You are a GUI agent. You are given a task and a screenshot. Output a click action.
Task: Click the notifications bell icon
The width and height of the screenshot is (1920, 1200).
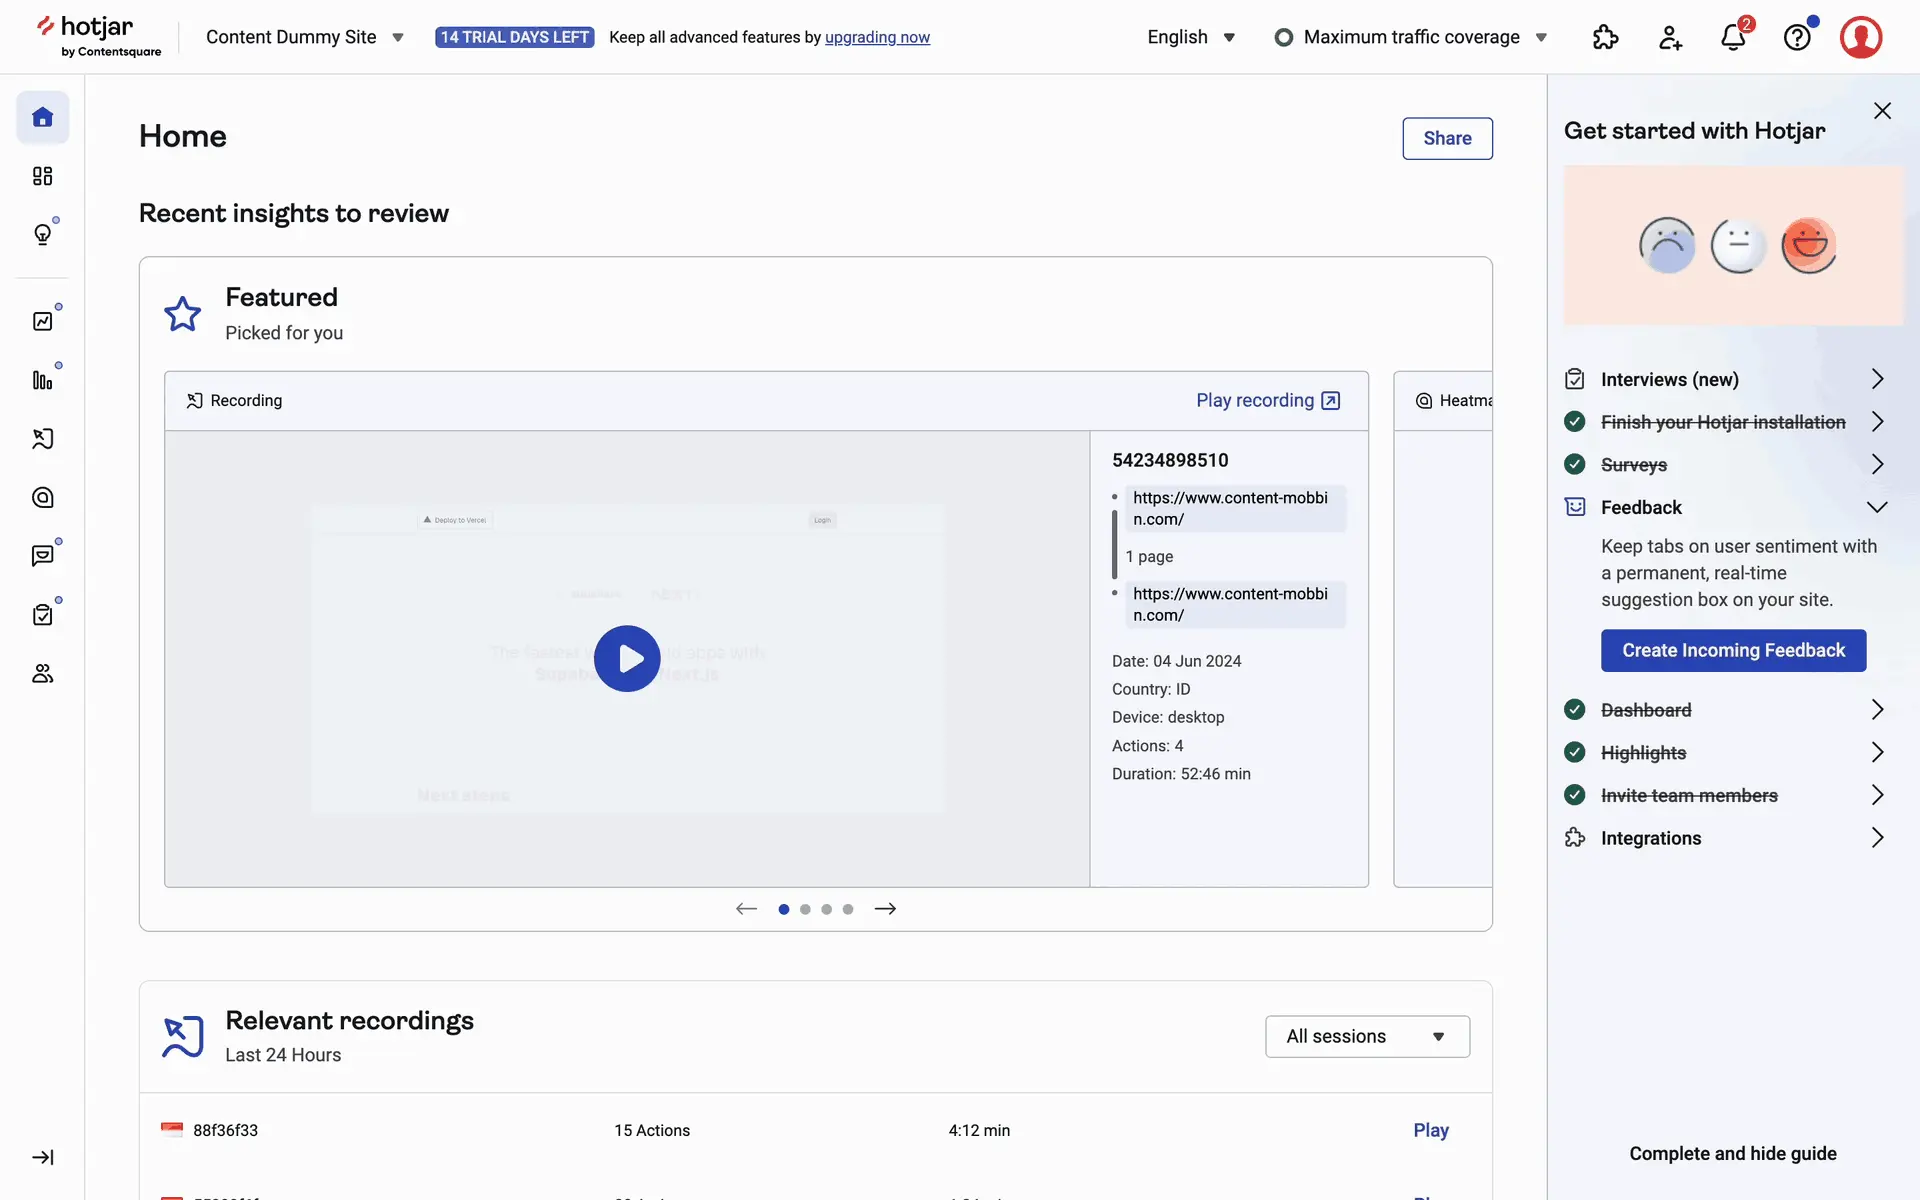click(x=1733, y=38)
